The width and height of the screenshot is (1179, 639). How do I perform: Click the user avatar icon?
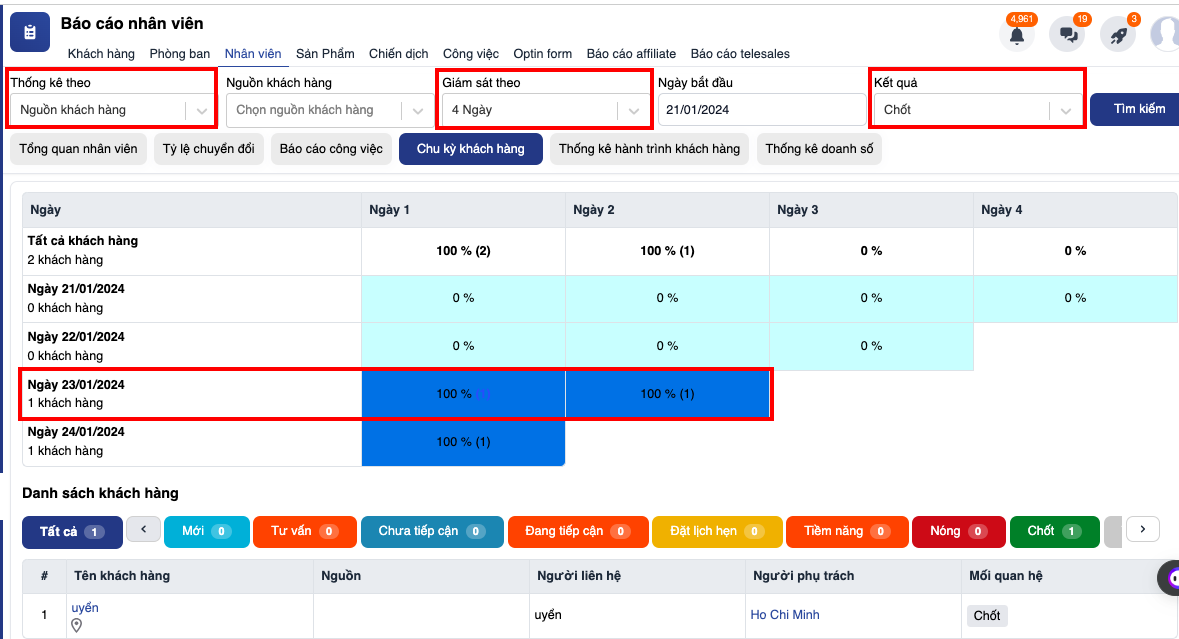pyautogui.click(x=1165, y=34)
